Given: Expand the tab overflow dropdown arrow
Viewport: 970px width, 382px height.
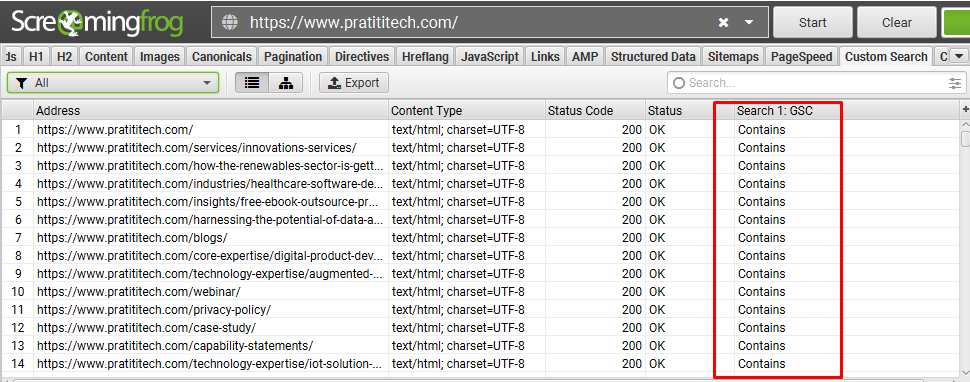Looking at the screenshot, I should (x=958, y=57).
